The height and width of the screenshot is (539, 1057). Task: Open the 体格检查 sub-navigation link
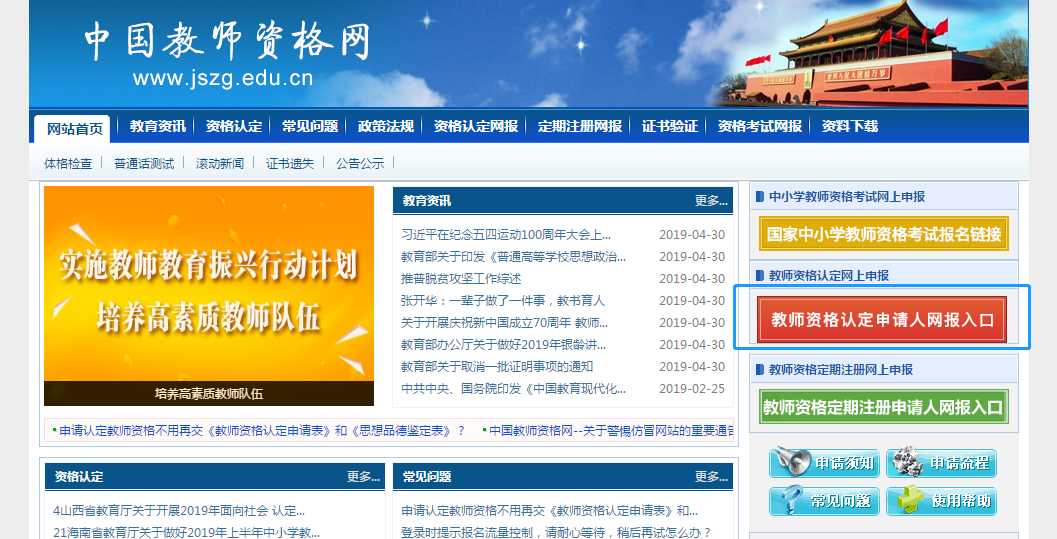(68, 163)
